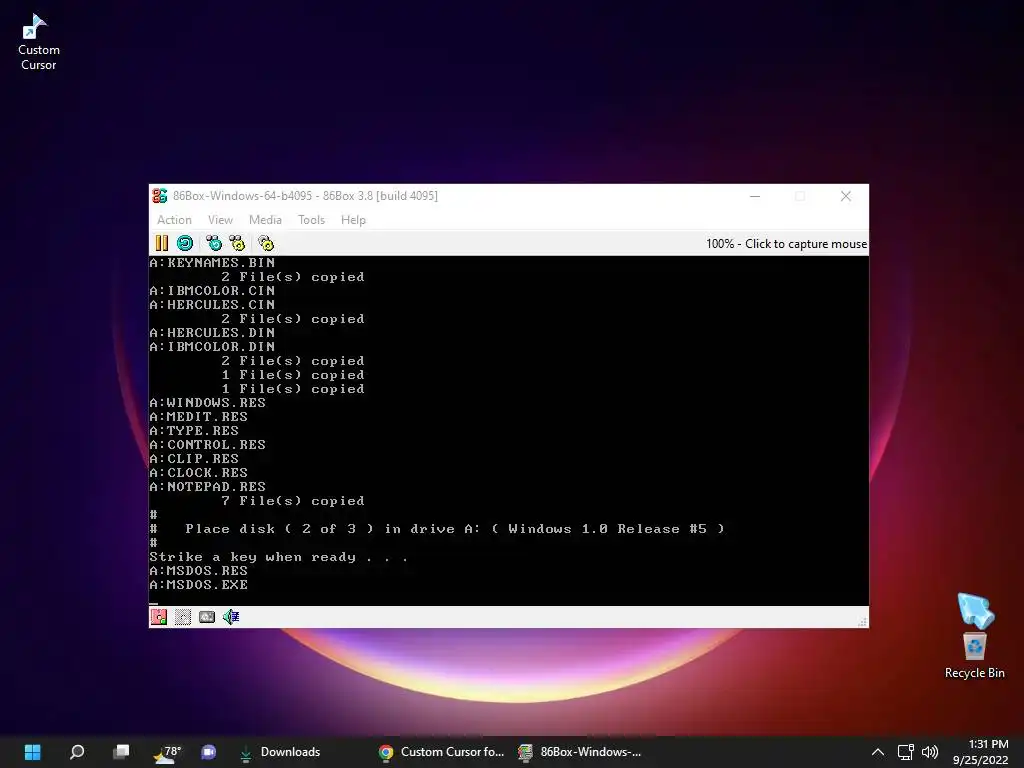Viewport: 1024px width, 768px height.
Task: Click the 'A:NOTEPAD.RES' line
Action: pyautogui.click(x=208, y=487)
